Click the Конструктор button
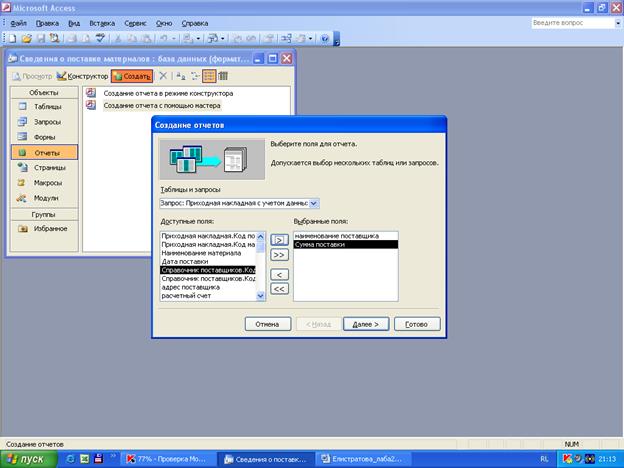624x468 pixels. click(x=82, y=76)
